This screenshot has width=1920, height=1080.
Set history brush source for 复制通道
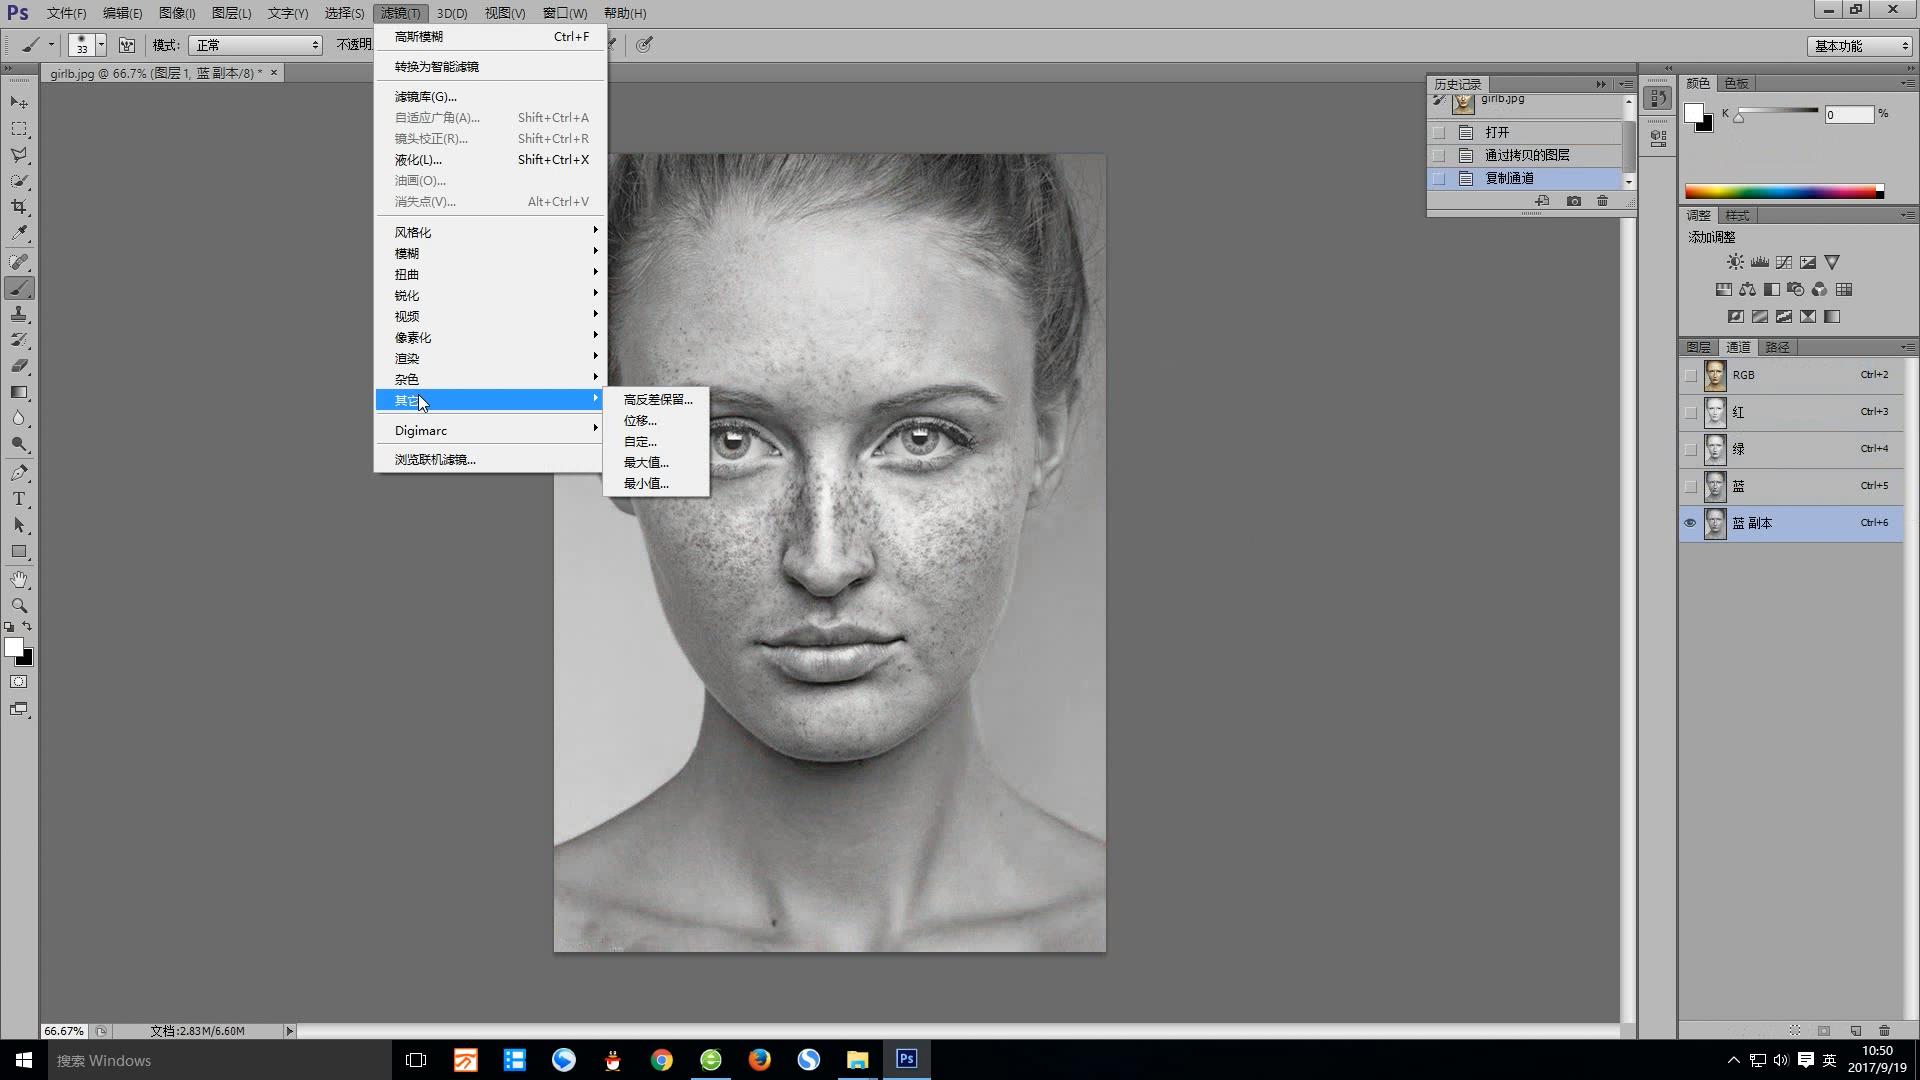click(1439, 178)
